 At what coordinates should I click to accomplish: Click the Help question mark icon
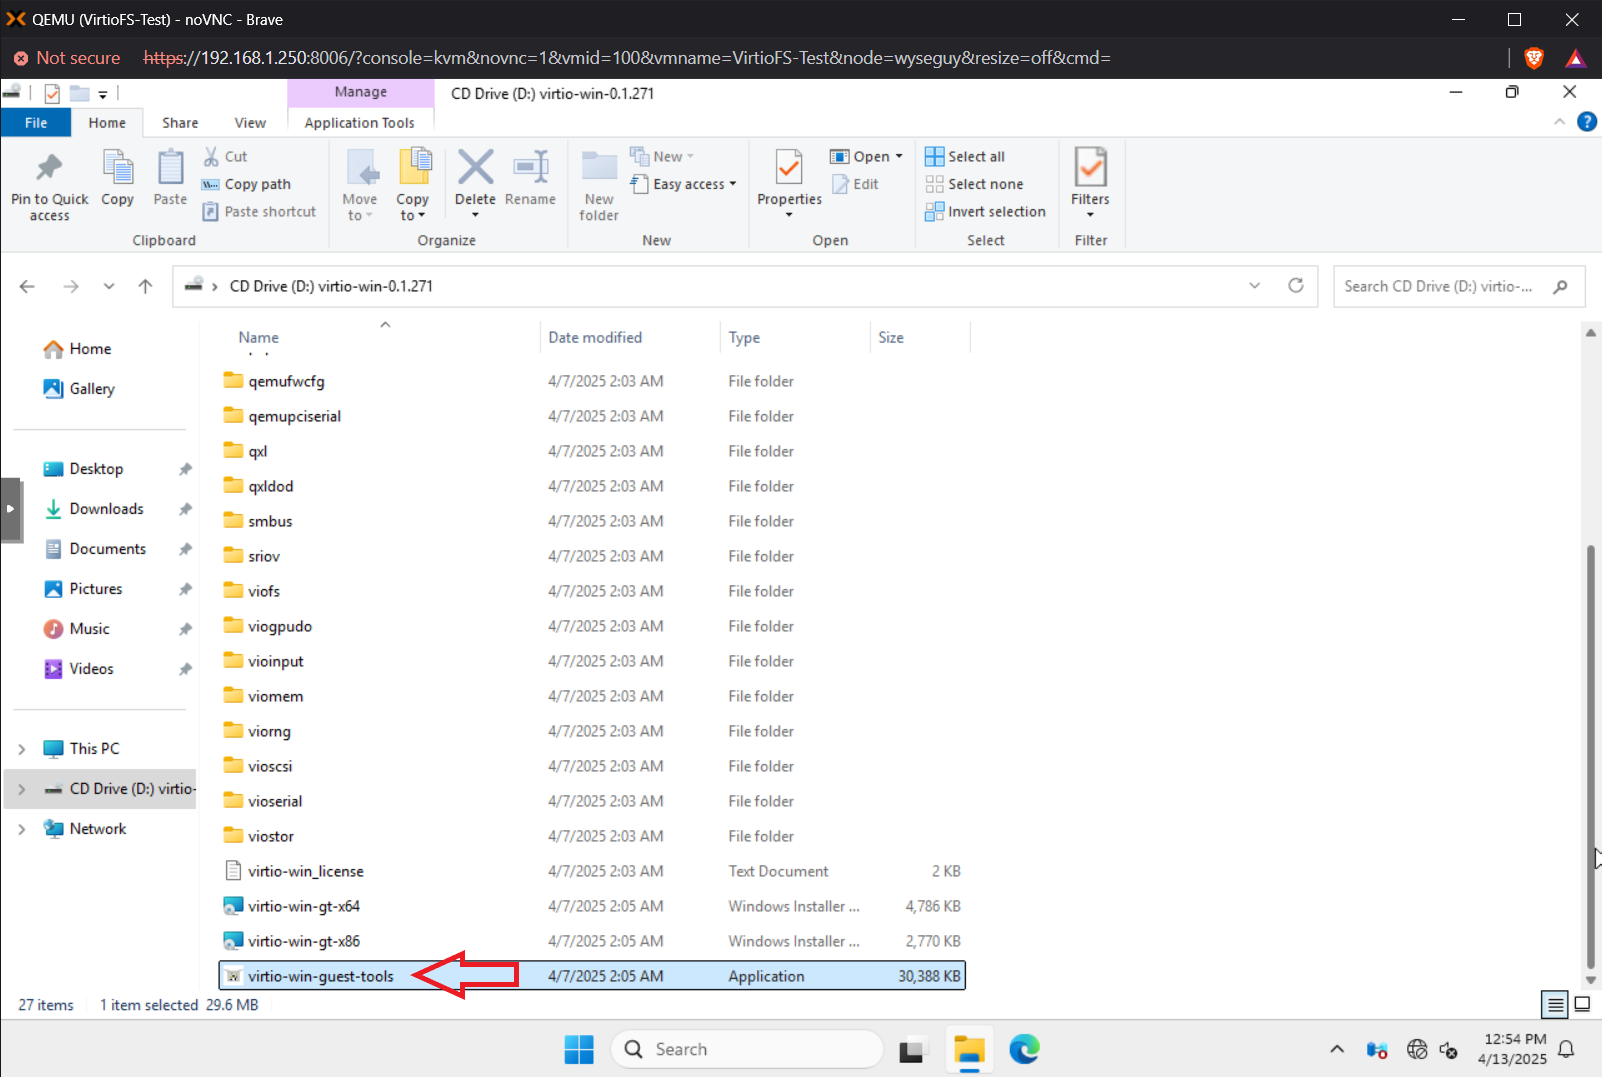(1587, 121)
